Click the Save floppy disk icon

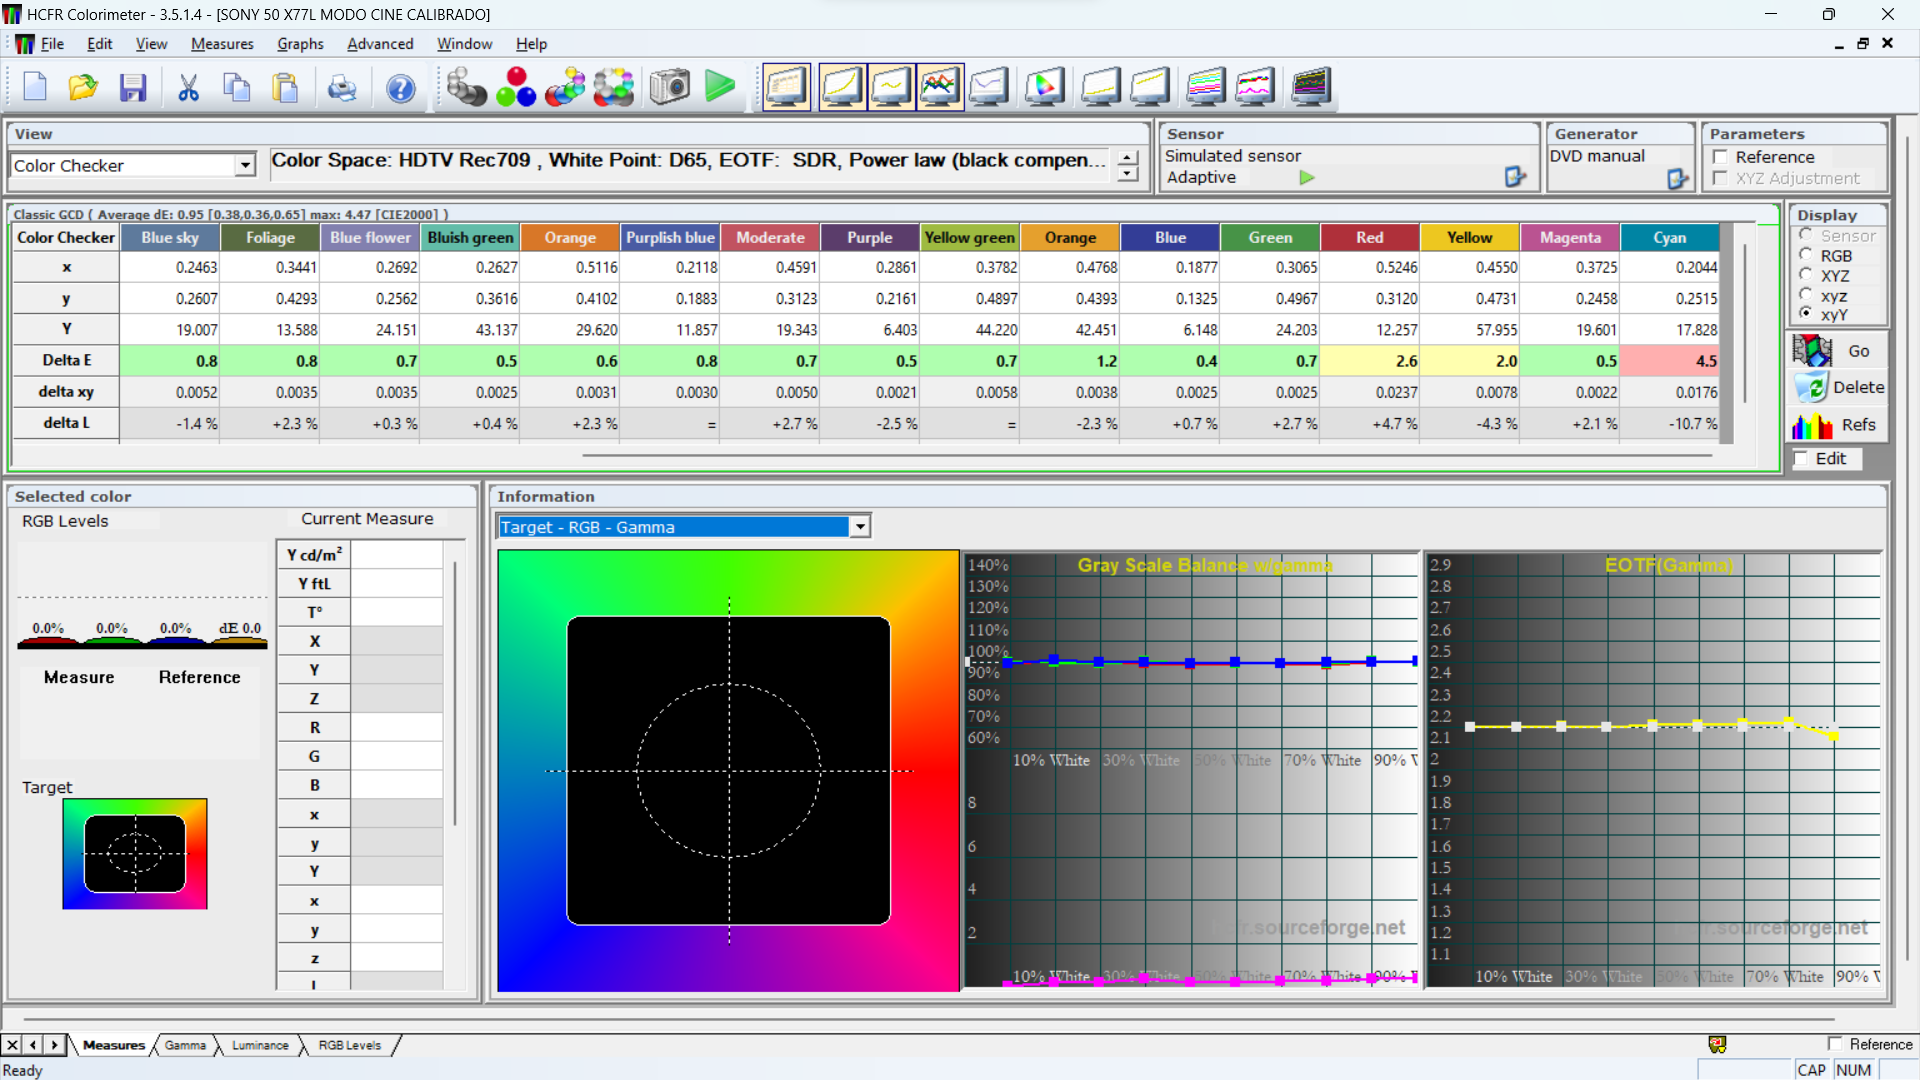[133, 88]
